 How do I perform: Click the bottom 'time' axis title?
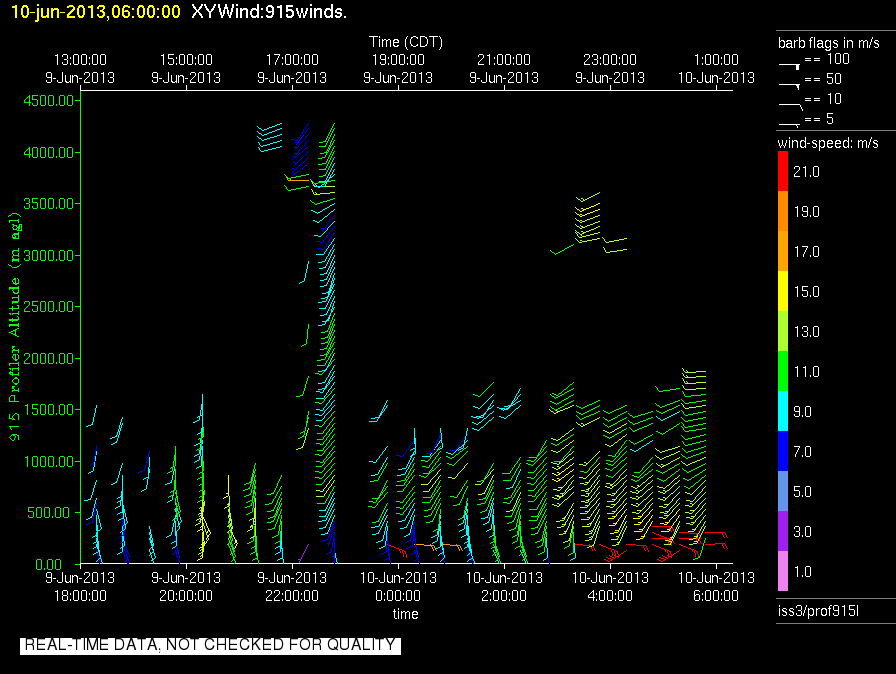(x=405, y=614)
